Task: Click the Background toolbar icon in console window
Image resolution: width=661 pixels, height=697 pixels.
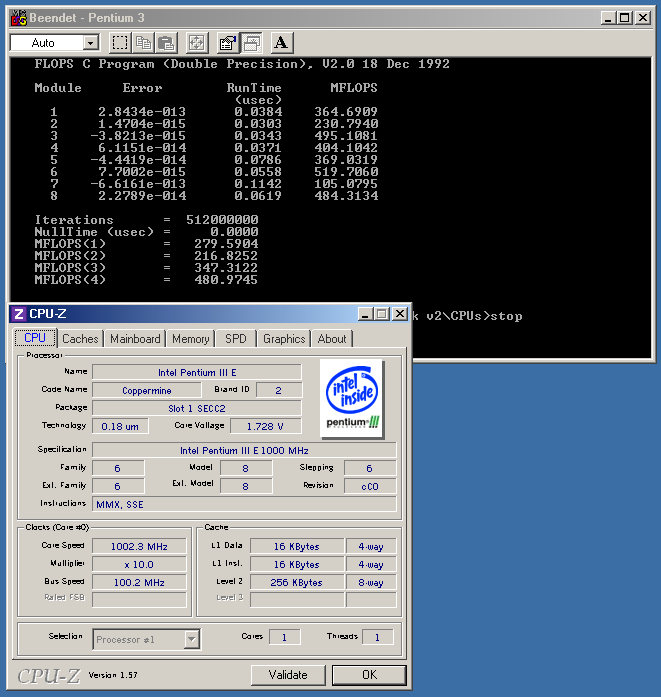Action: (251, 43)
